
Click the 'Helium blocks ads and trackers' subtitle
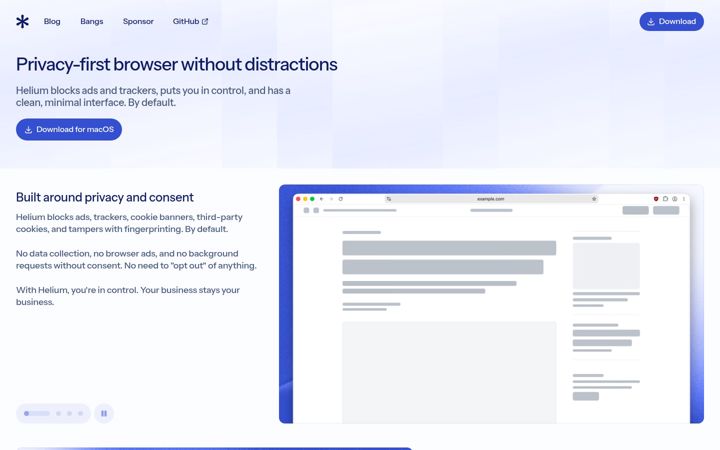click(x=153, y=96)
